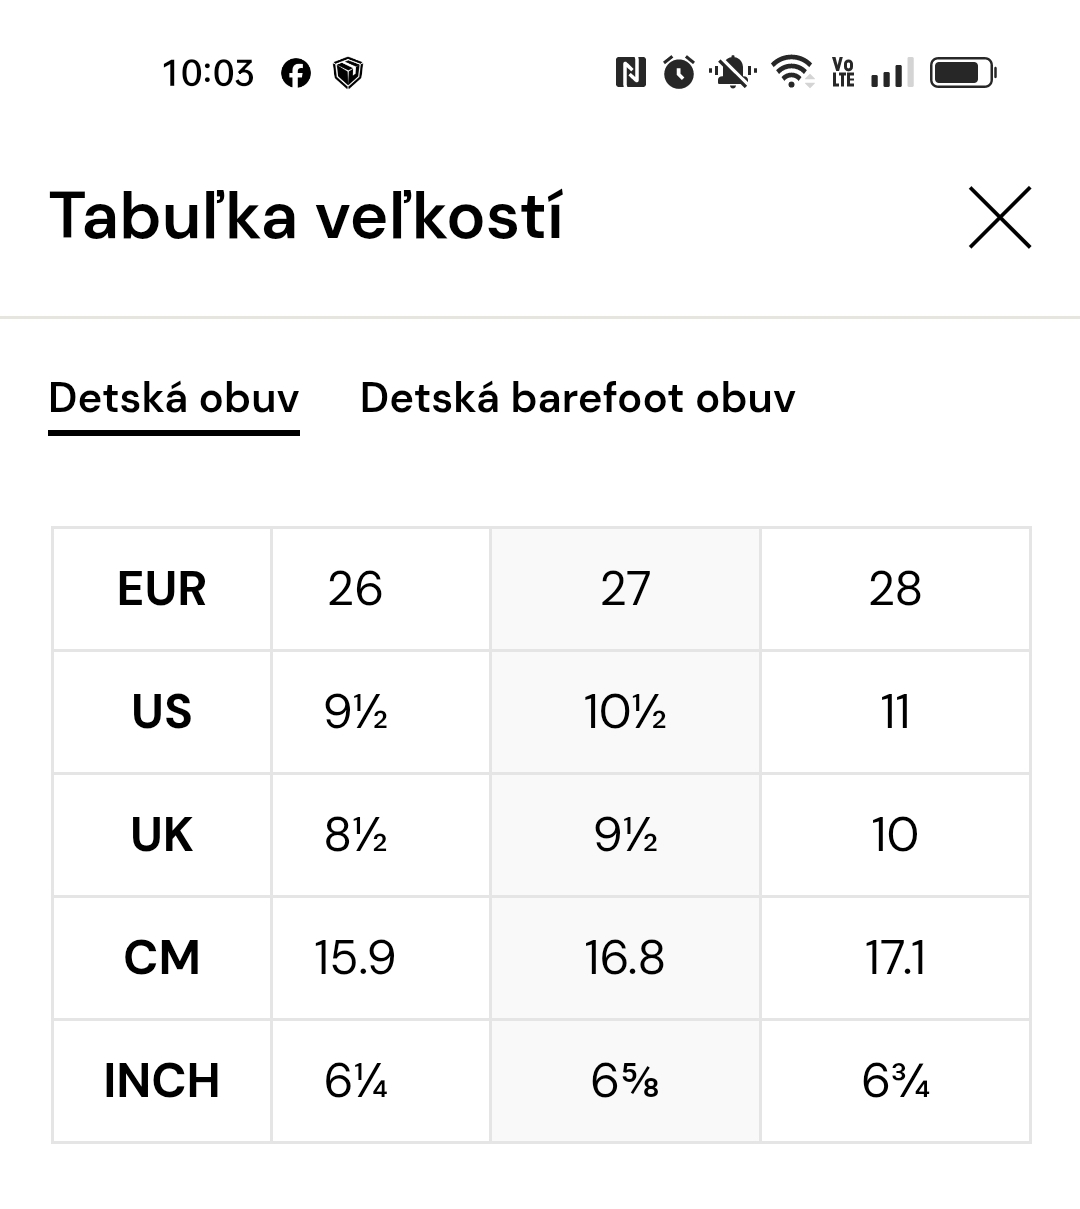The height and width of the screenshot is (1209, 1080).
Task: Switch to Detská obuv tab
Action: pos(174,398)
